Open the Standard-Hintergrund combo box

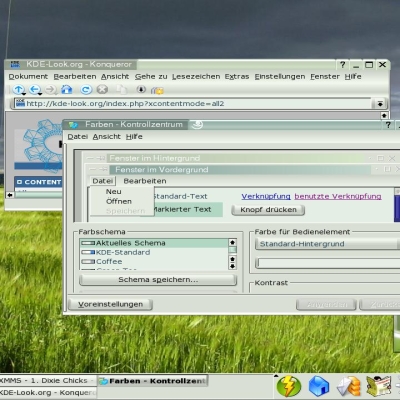tap(328, 244)
